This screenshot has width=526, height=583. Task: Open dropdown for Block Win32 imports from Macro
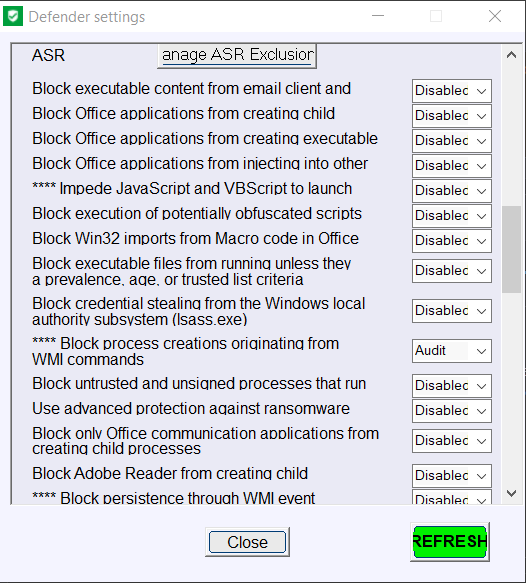coord(452,241)
